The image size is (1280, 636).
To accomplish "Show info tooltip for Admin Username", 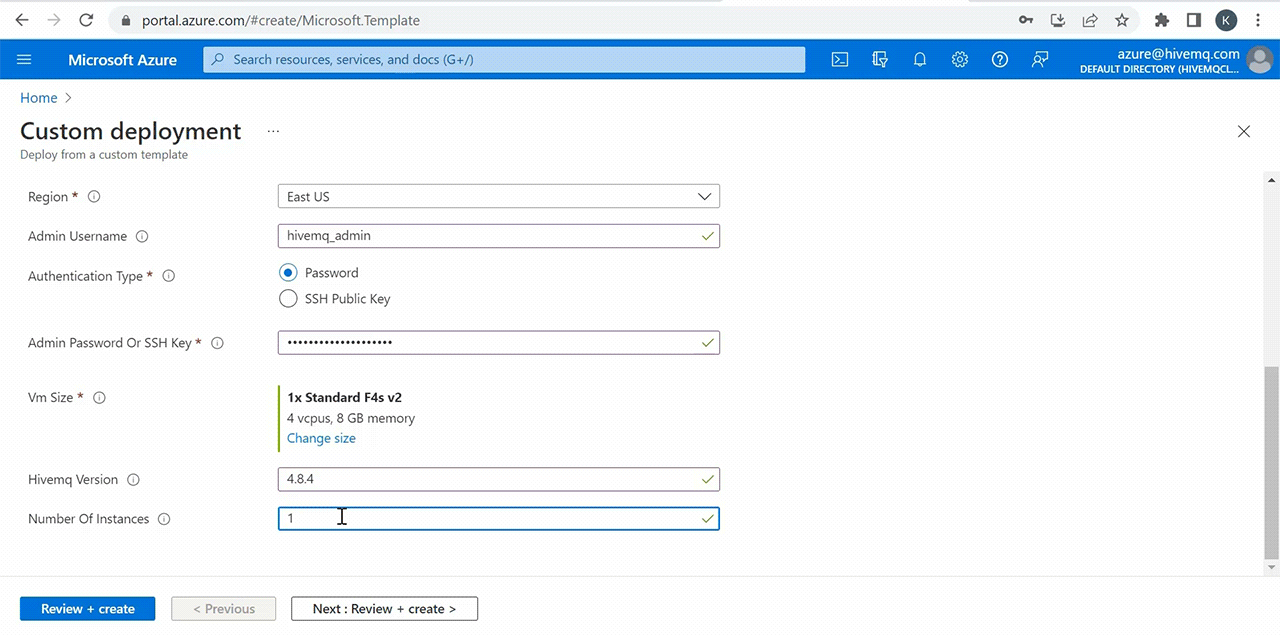I will tap(142, 237).
